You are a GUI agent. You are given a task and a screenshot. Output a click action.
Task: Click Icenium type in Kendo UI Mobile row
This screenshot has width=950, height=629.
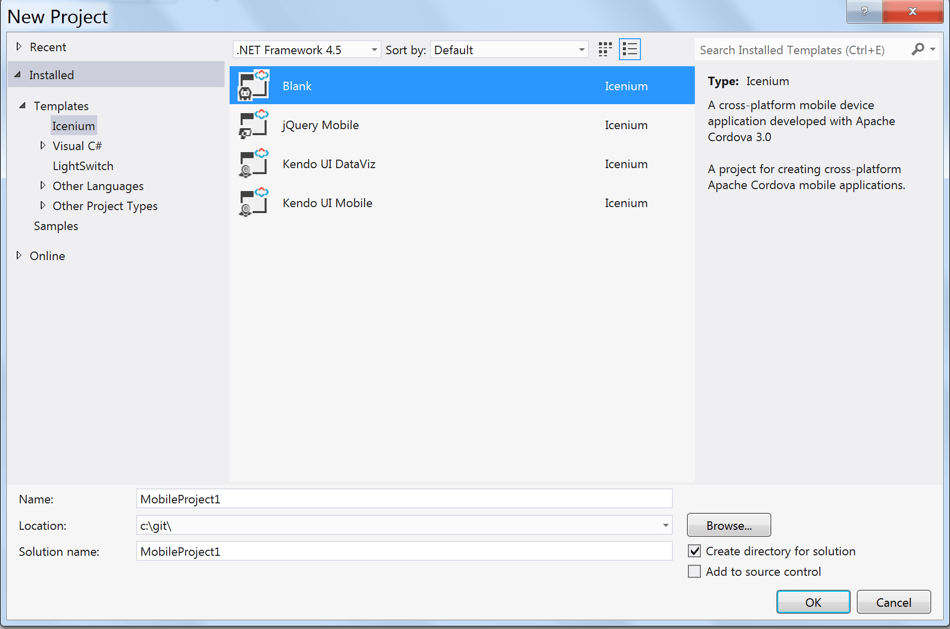[x=626, y=203]
